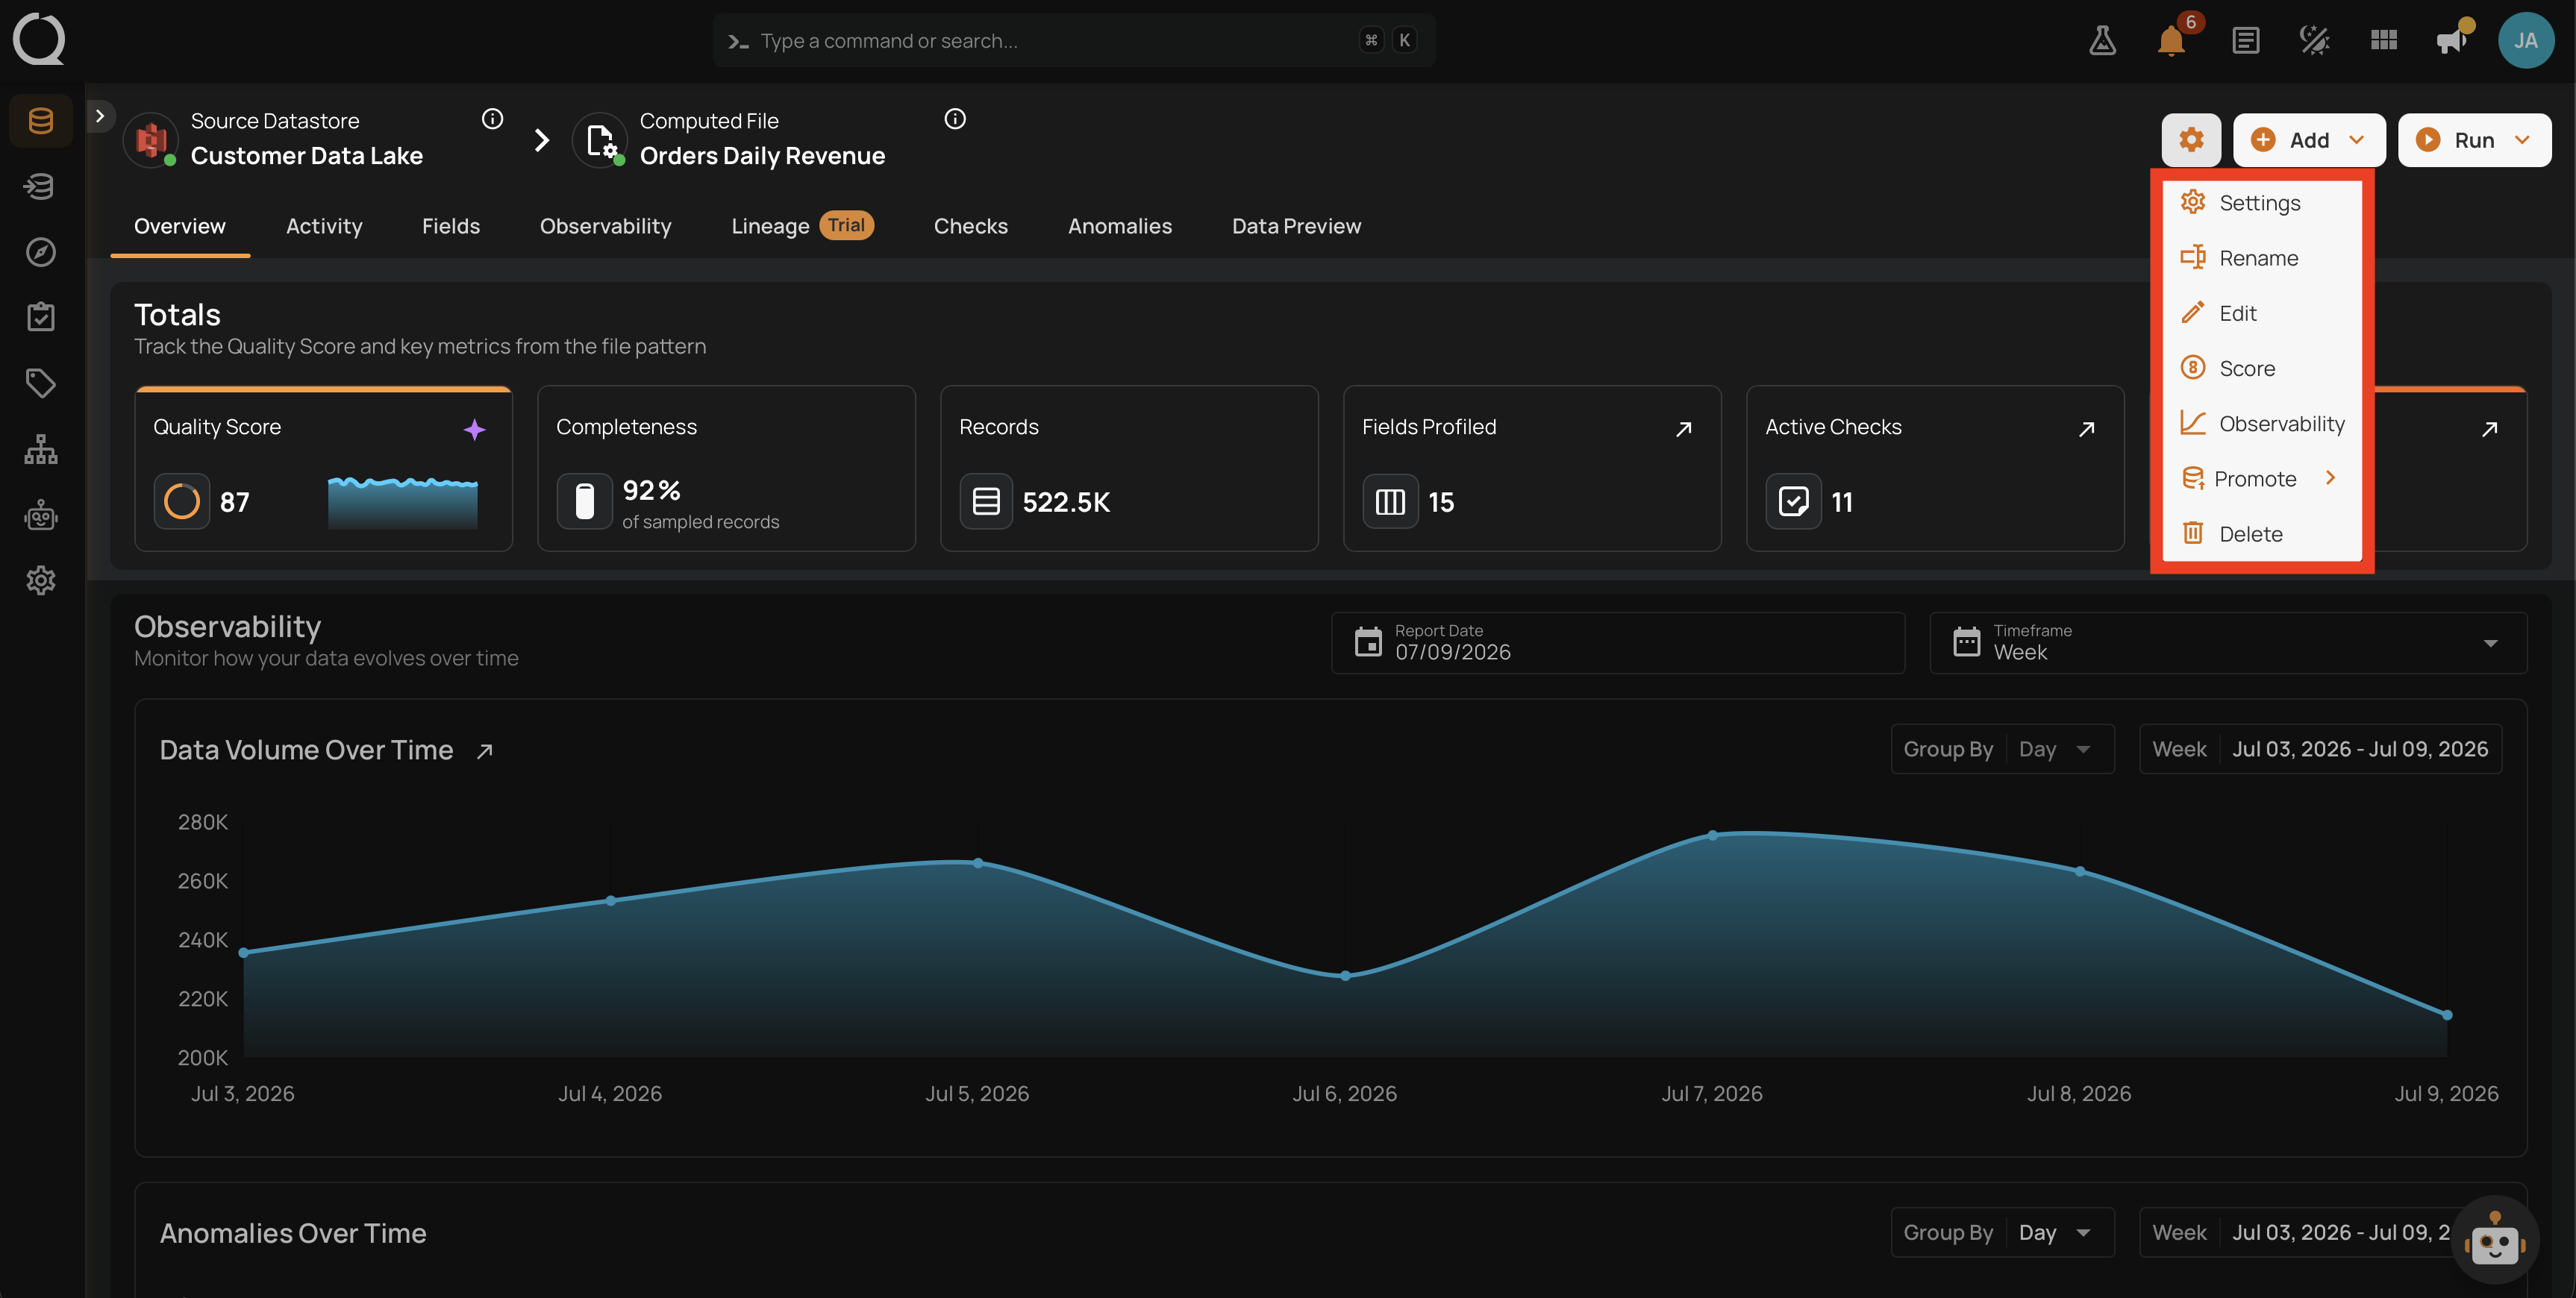Click the Run button

[2474, 140]
